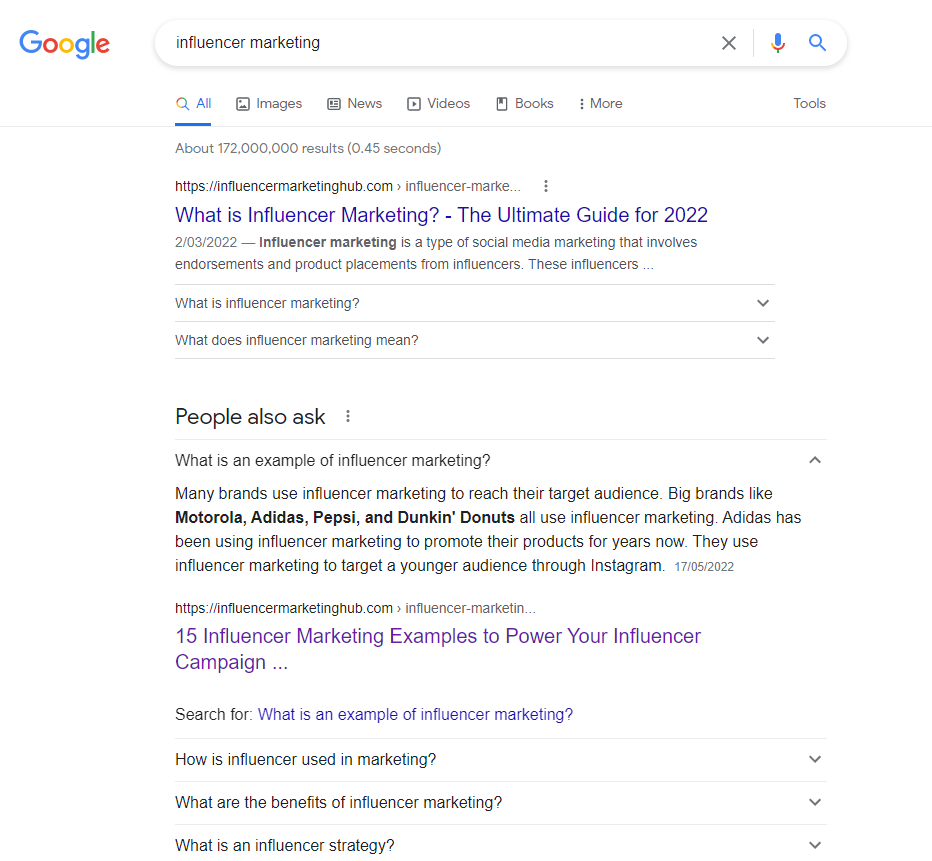Switch to the News tab
The height and width of the screenshot is (861, 932).
point(354,103)
